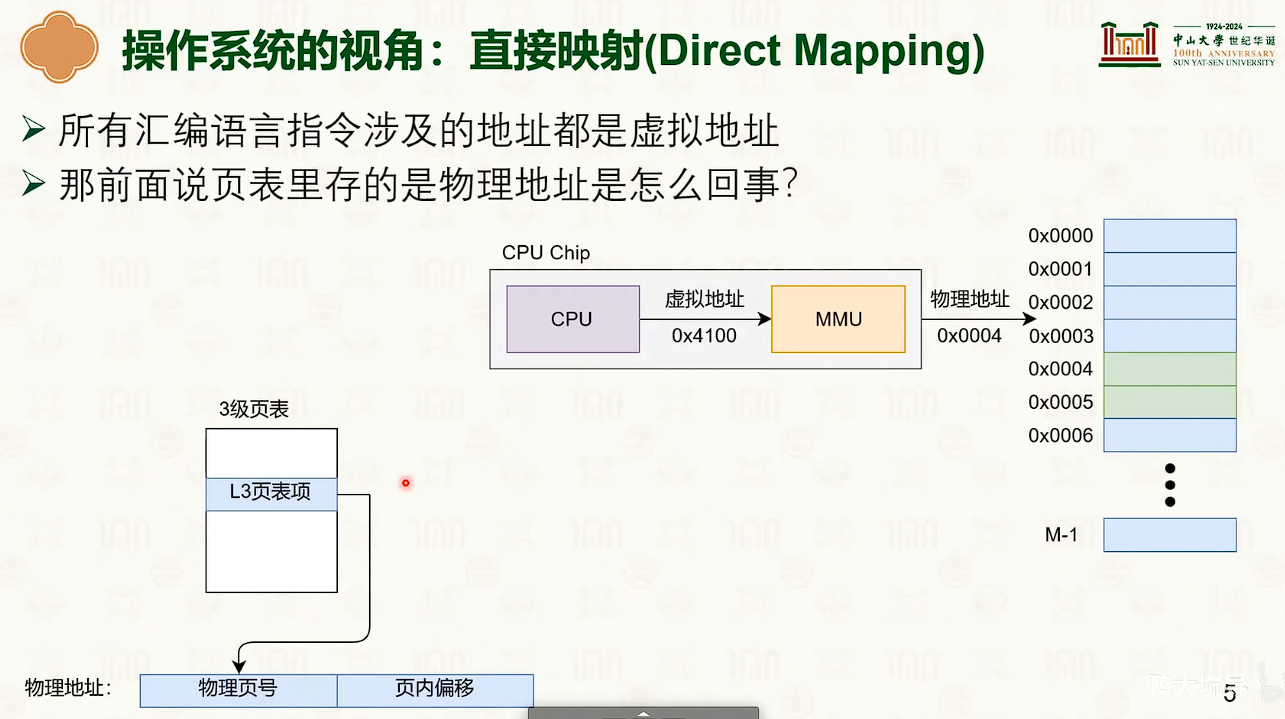Select the slide title 直接映射(Direct Mapping)
The image size is (1285, 719).
point(727,52)
